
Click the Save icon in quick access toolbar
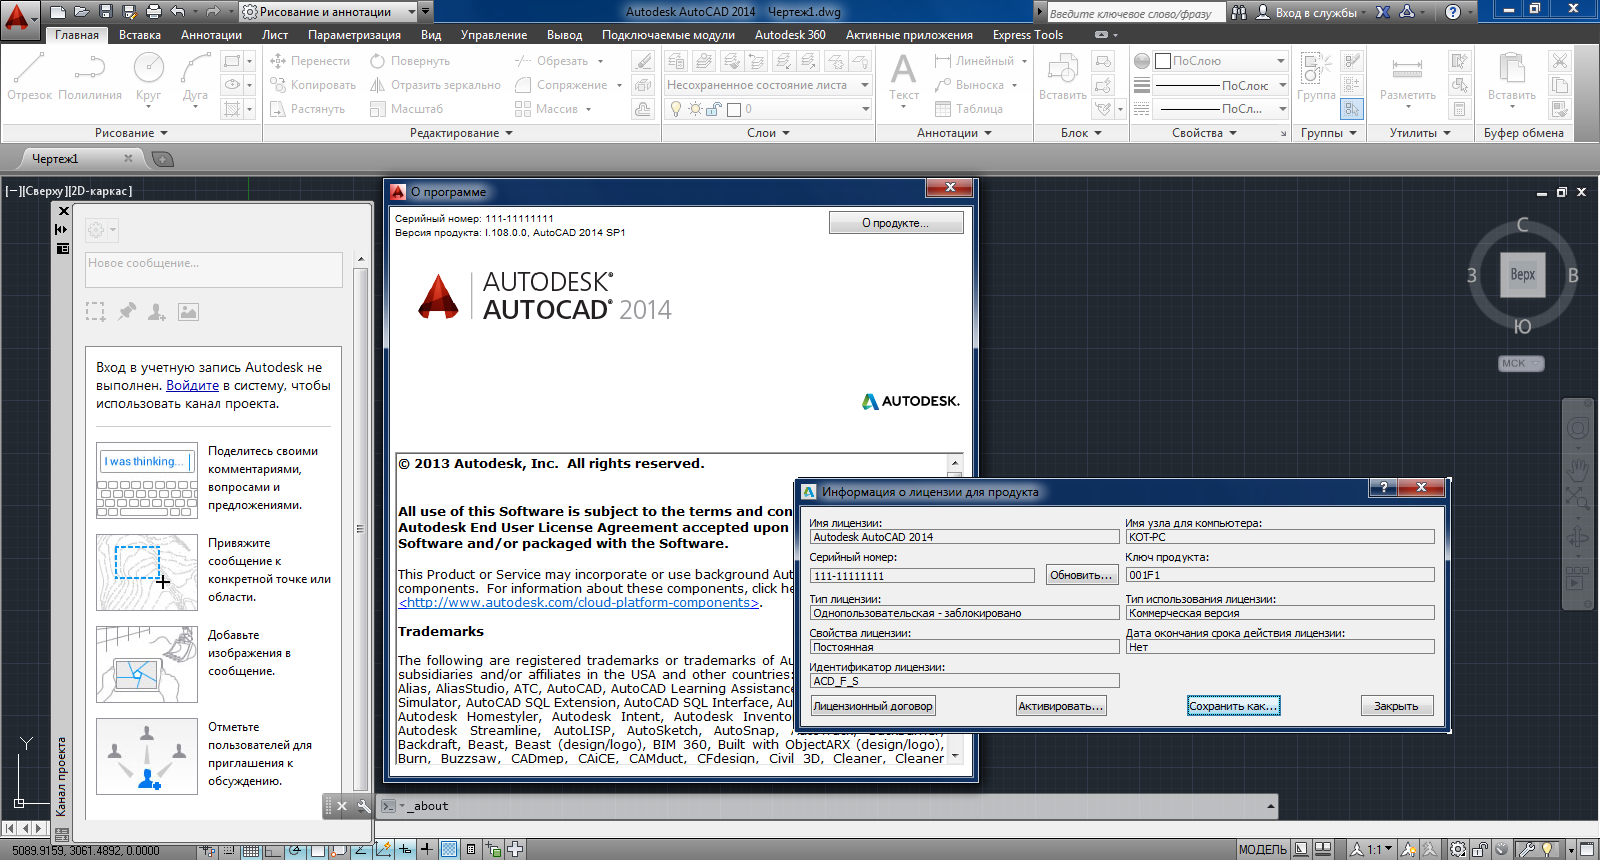pyautogui.click(x=105, y=12)
